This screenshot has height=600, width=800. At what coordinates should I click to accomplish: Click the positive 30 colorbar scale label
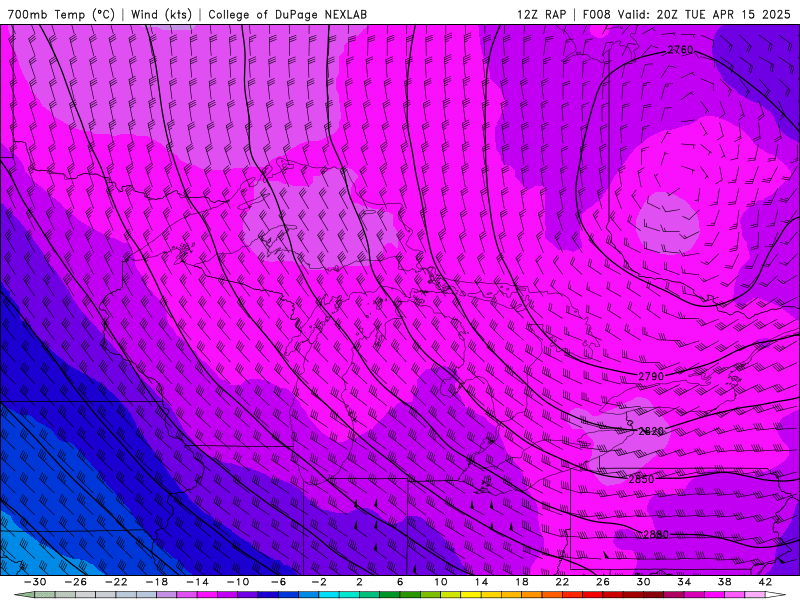pos(643,582)
